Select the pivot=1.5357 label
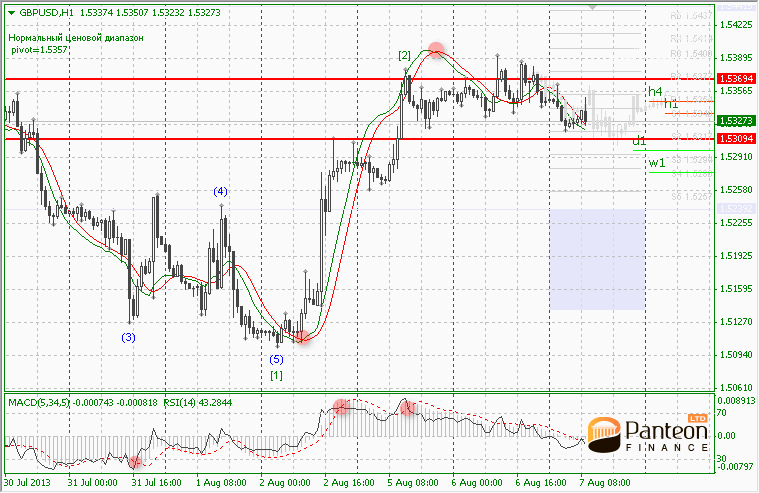The height and width of the screenshot is (493, 759). pyautogui.click(x=39, y=49)
